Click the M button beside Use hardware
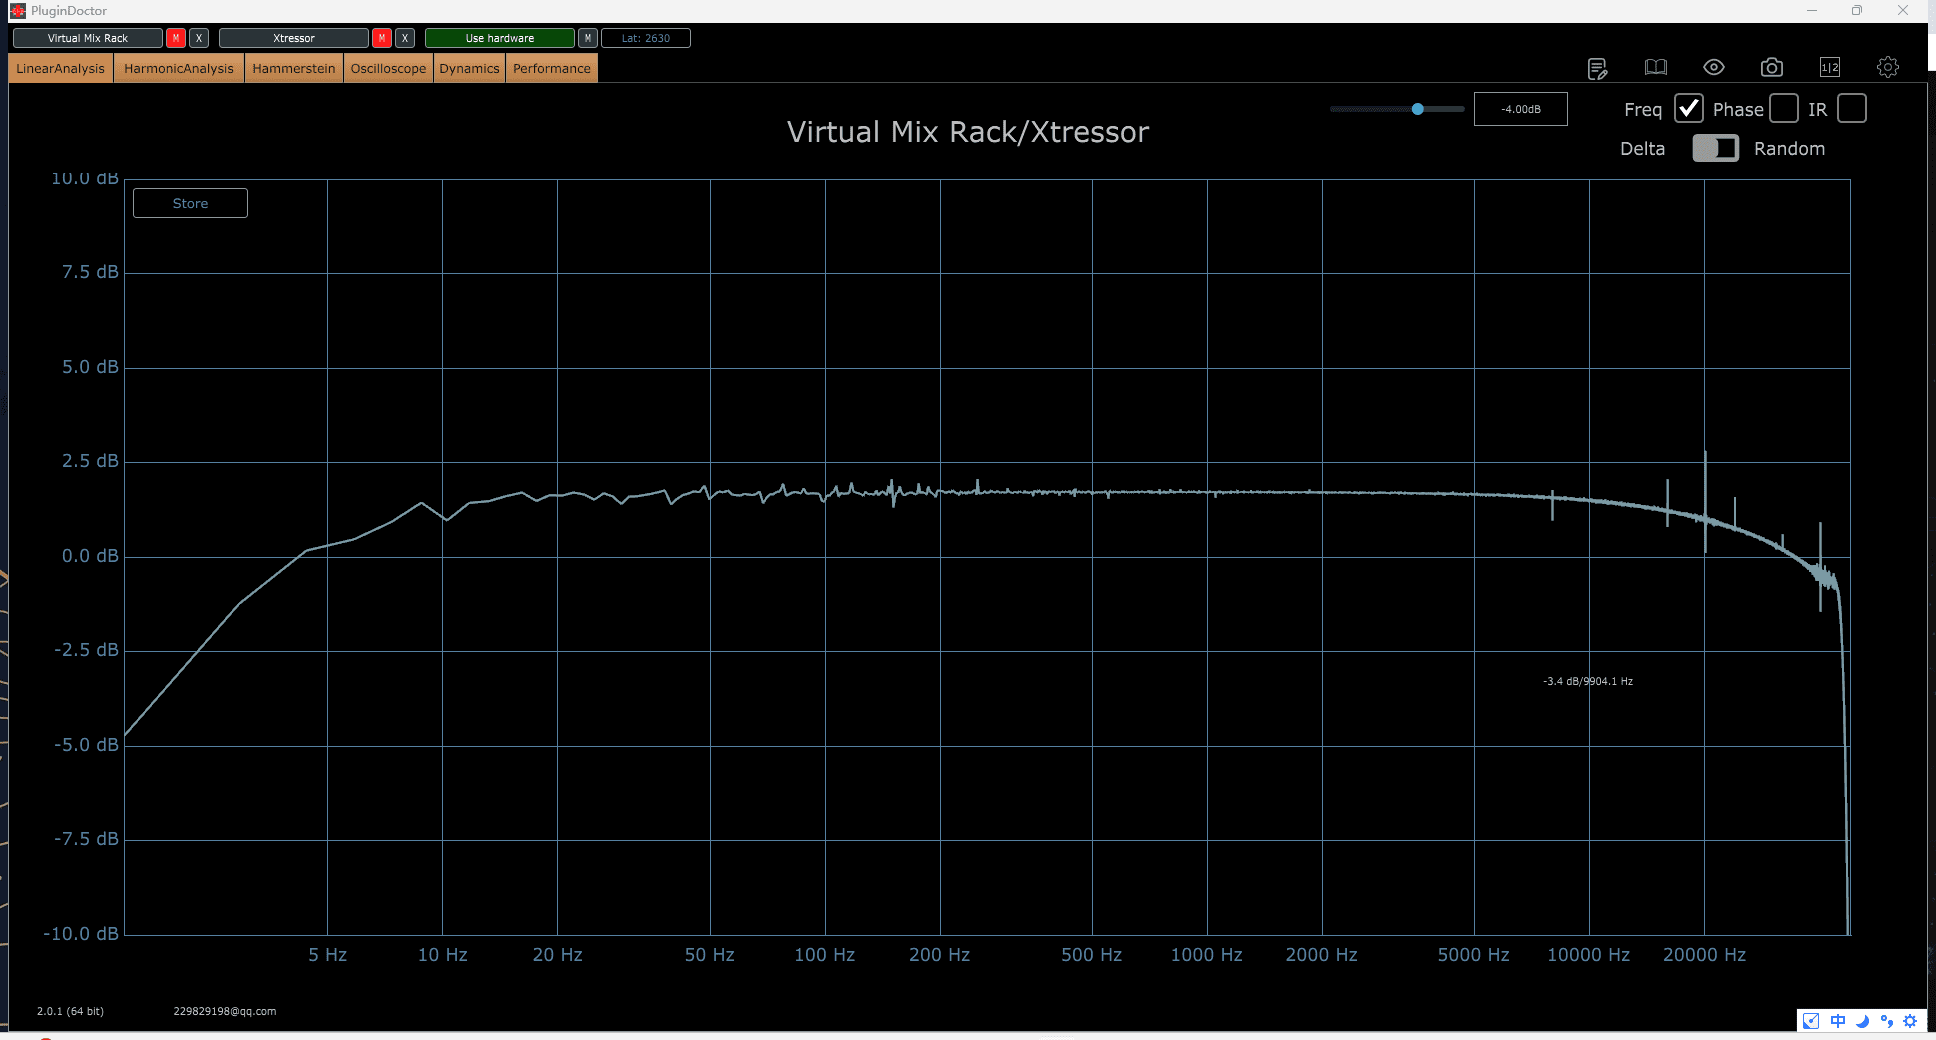The image size is (1936, 1040). pyautogui.click(x=588, y=38)
